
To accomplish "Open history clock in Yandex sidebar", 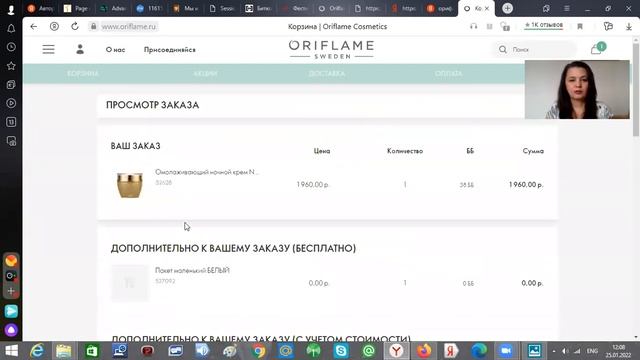I will coord(11,47).
